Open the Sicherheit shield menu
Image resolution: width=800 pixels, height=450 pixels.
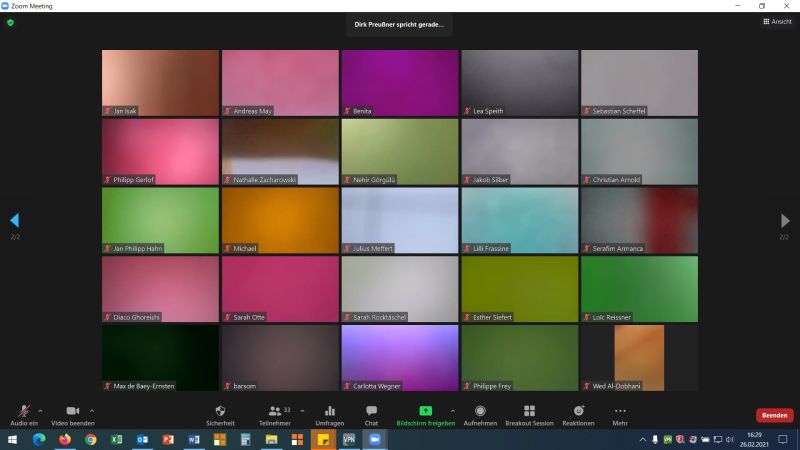click(220, 414)
